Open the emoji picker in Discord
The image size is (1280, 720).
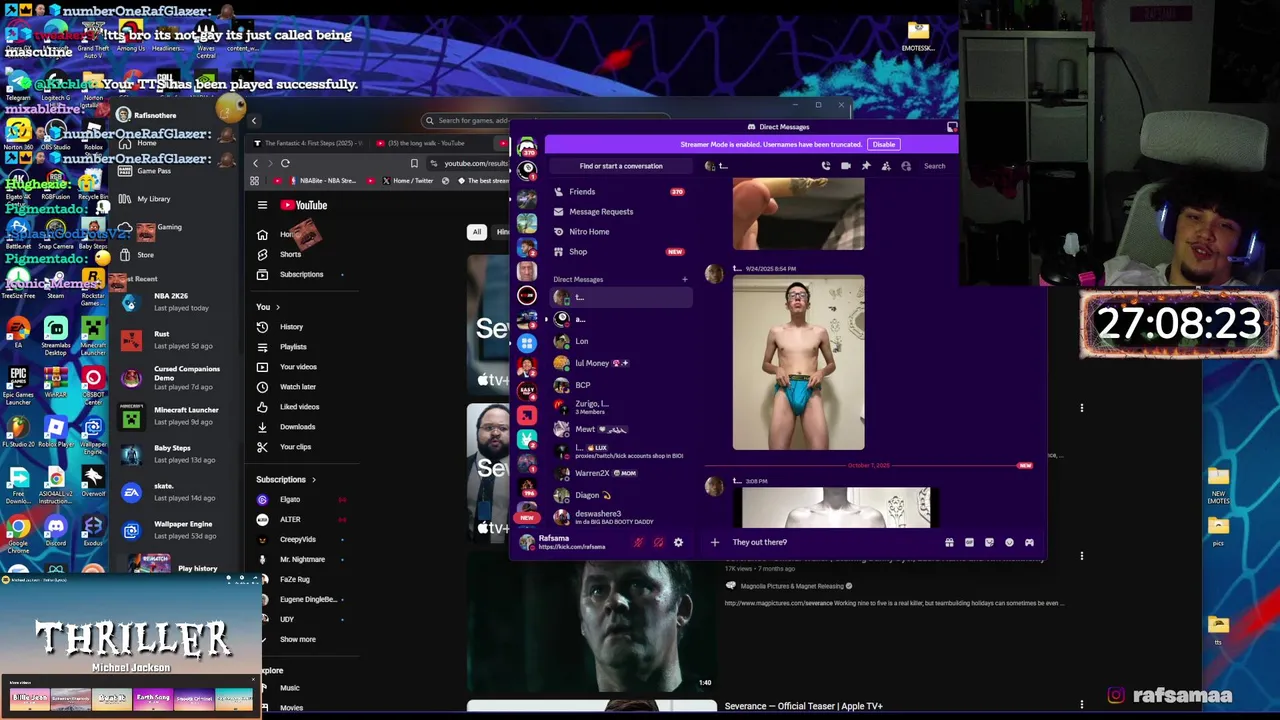(x=1009, y=542)
